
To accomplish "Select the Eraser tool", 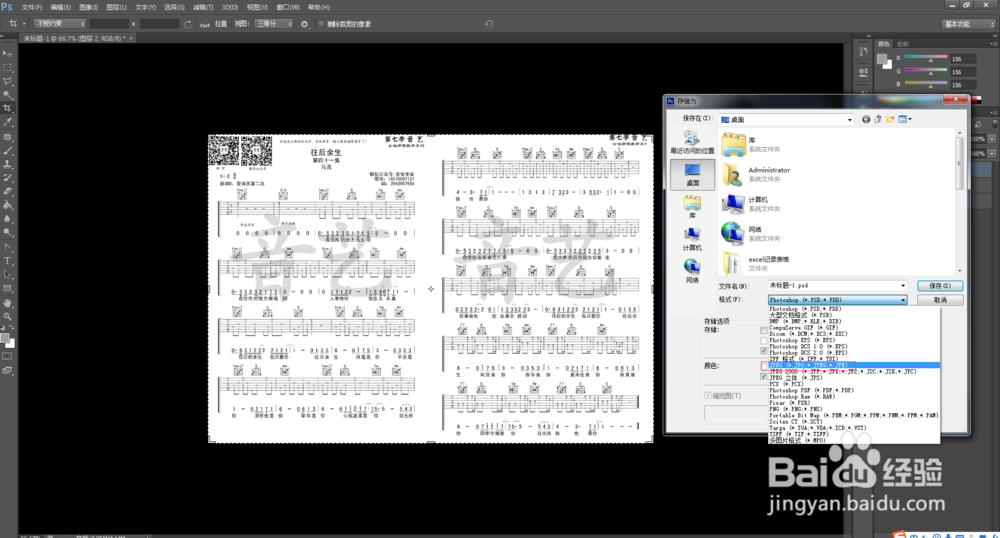I will tap(8, 191).
